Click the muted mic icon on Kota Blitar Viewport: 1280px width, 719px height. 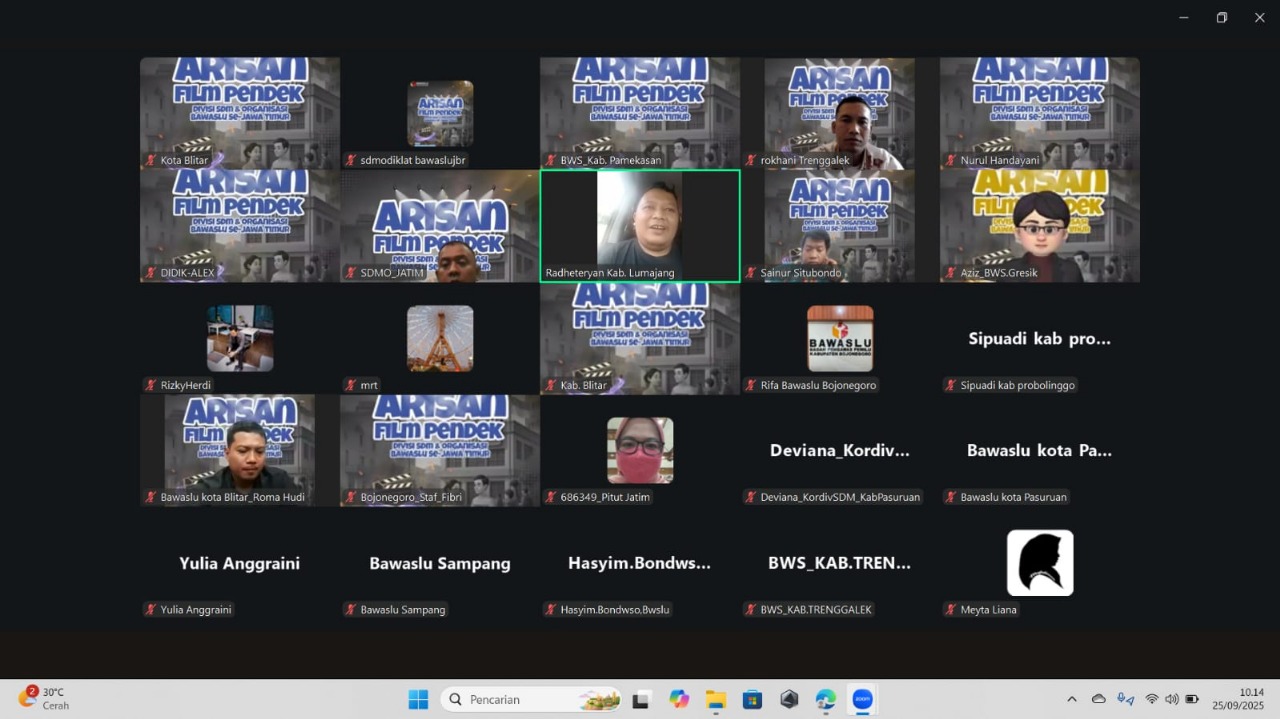click(x=151, y=160)
